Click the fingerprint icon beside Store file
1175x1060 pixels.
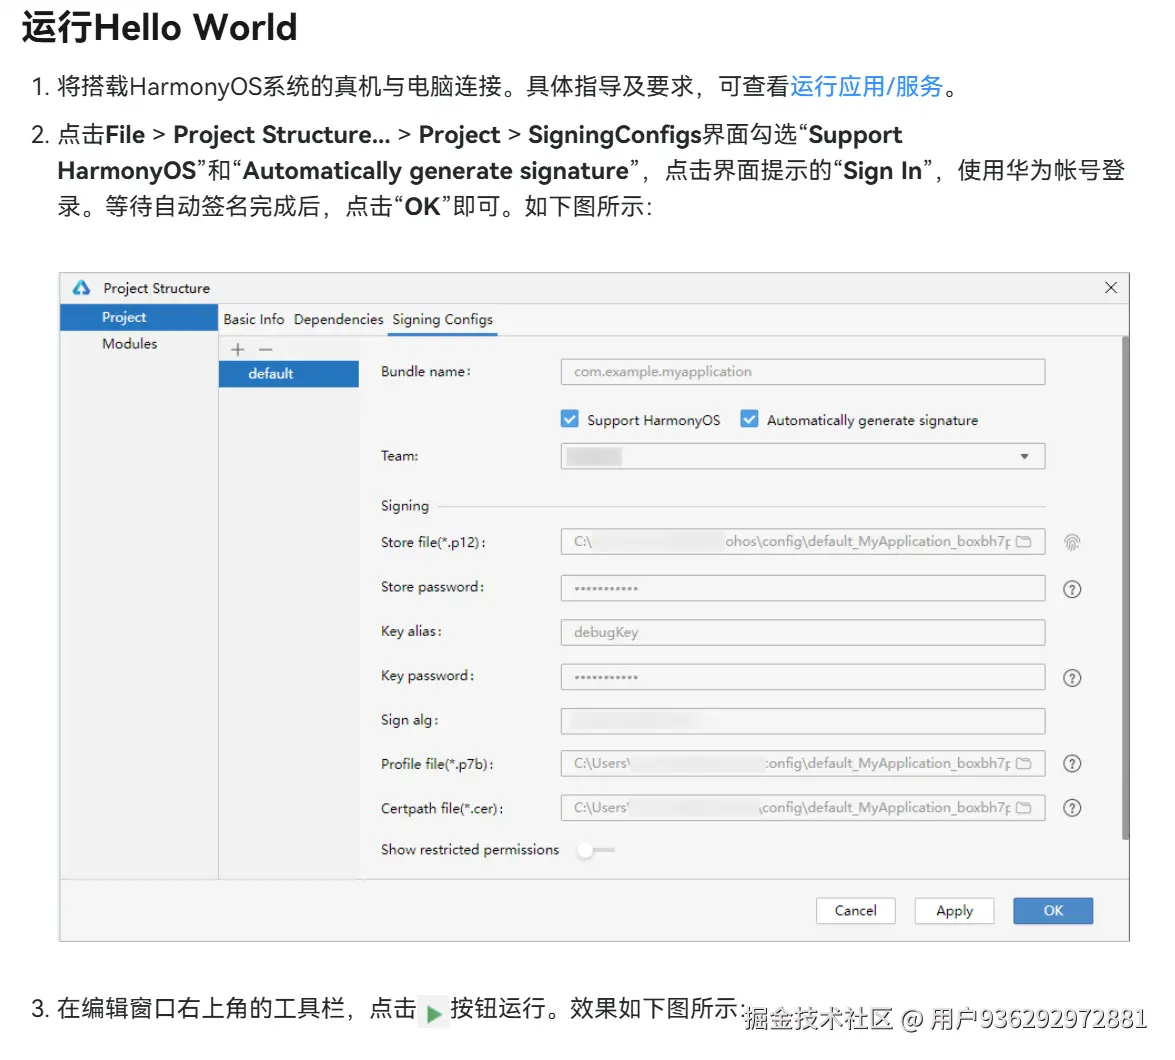1072,542
